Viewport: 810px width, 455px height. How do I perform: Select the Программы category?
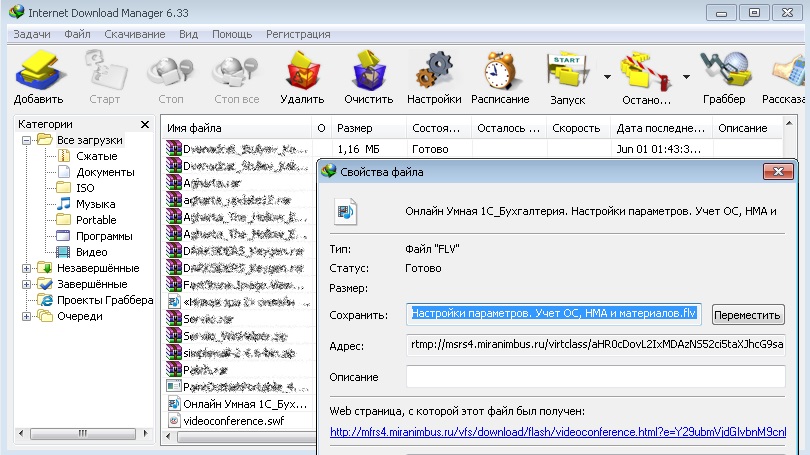104,236
